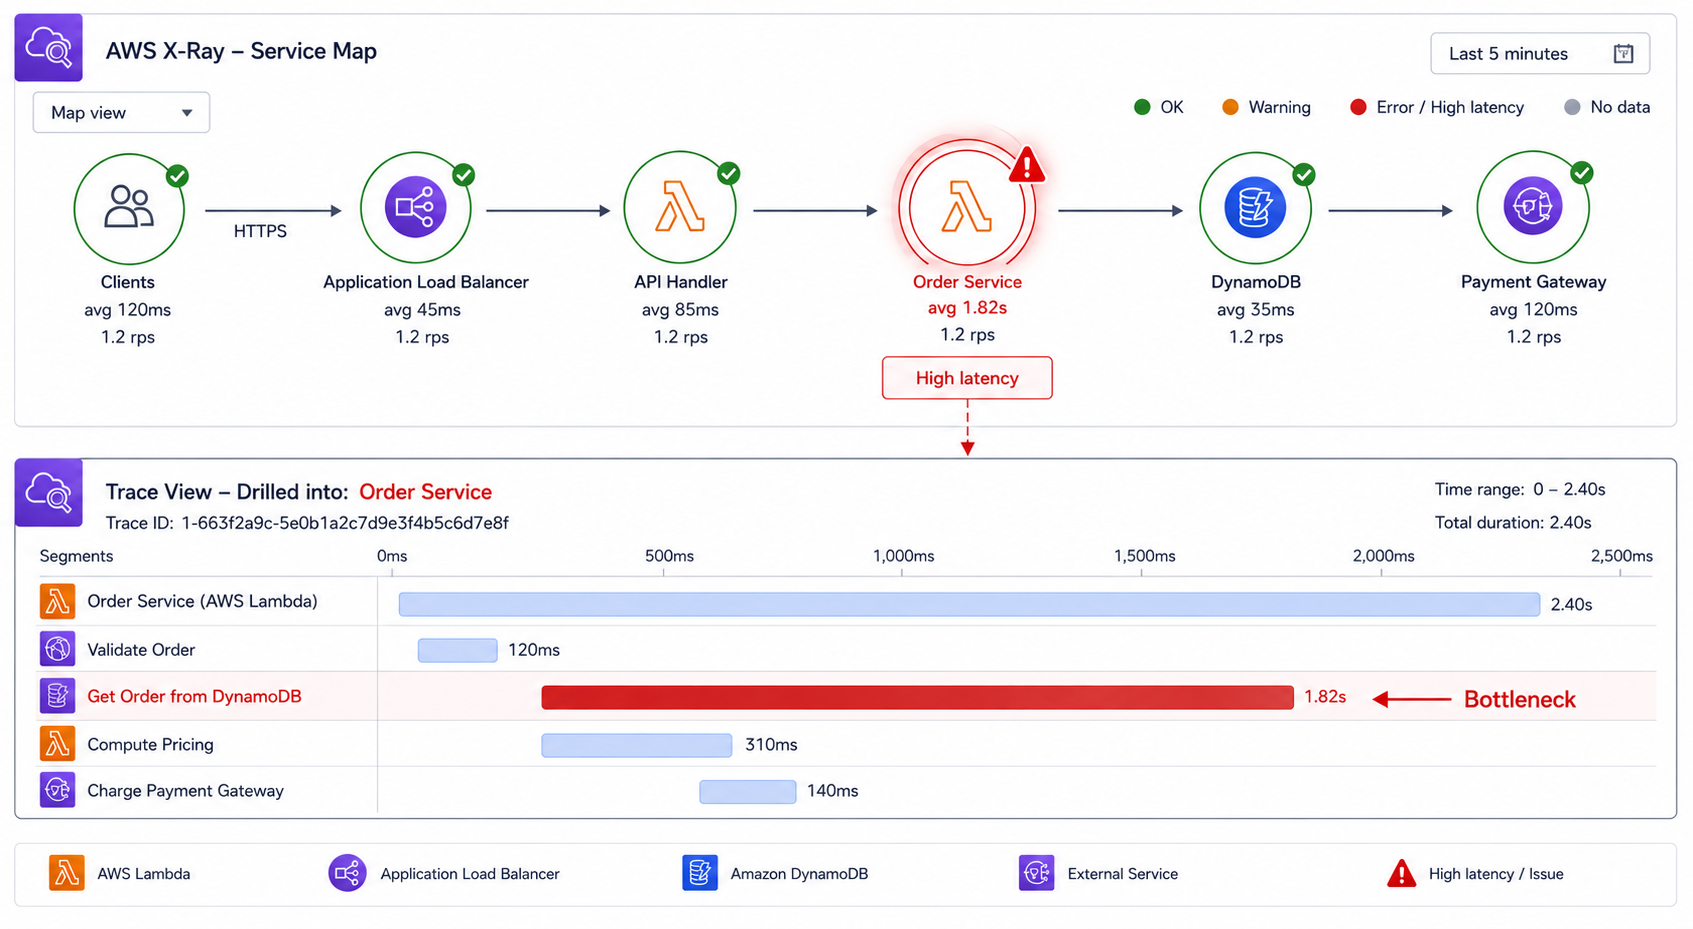Click the Clients node icon

click(129, 209)
